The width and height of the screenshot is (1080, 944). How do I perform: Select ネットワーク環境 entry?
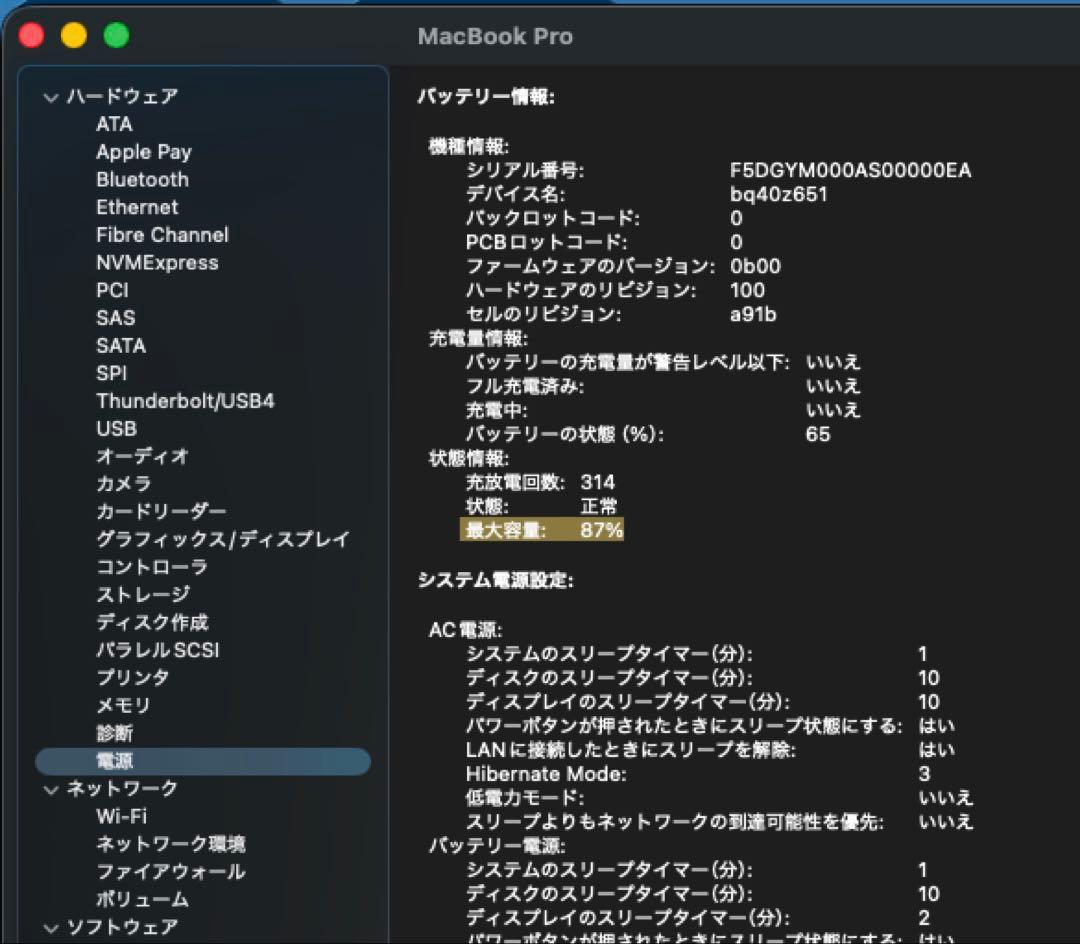click(171, 844)
